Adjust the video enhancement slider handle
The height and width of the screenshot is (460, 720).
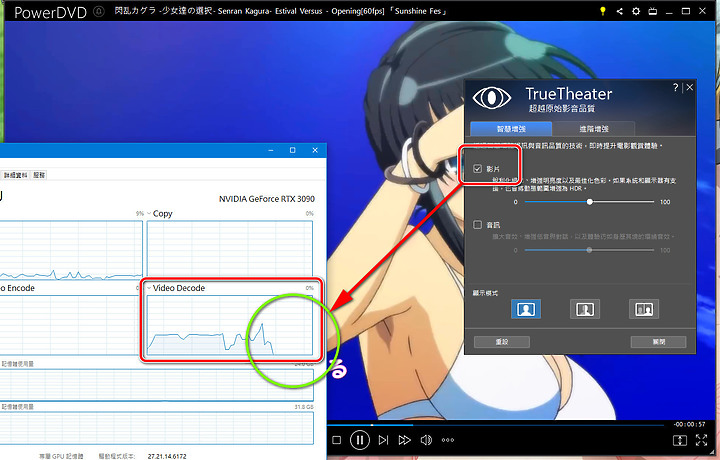[x=590, y=202]
